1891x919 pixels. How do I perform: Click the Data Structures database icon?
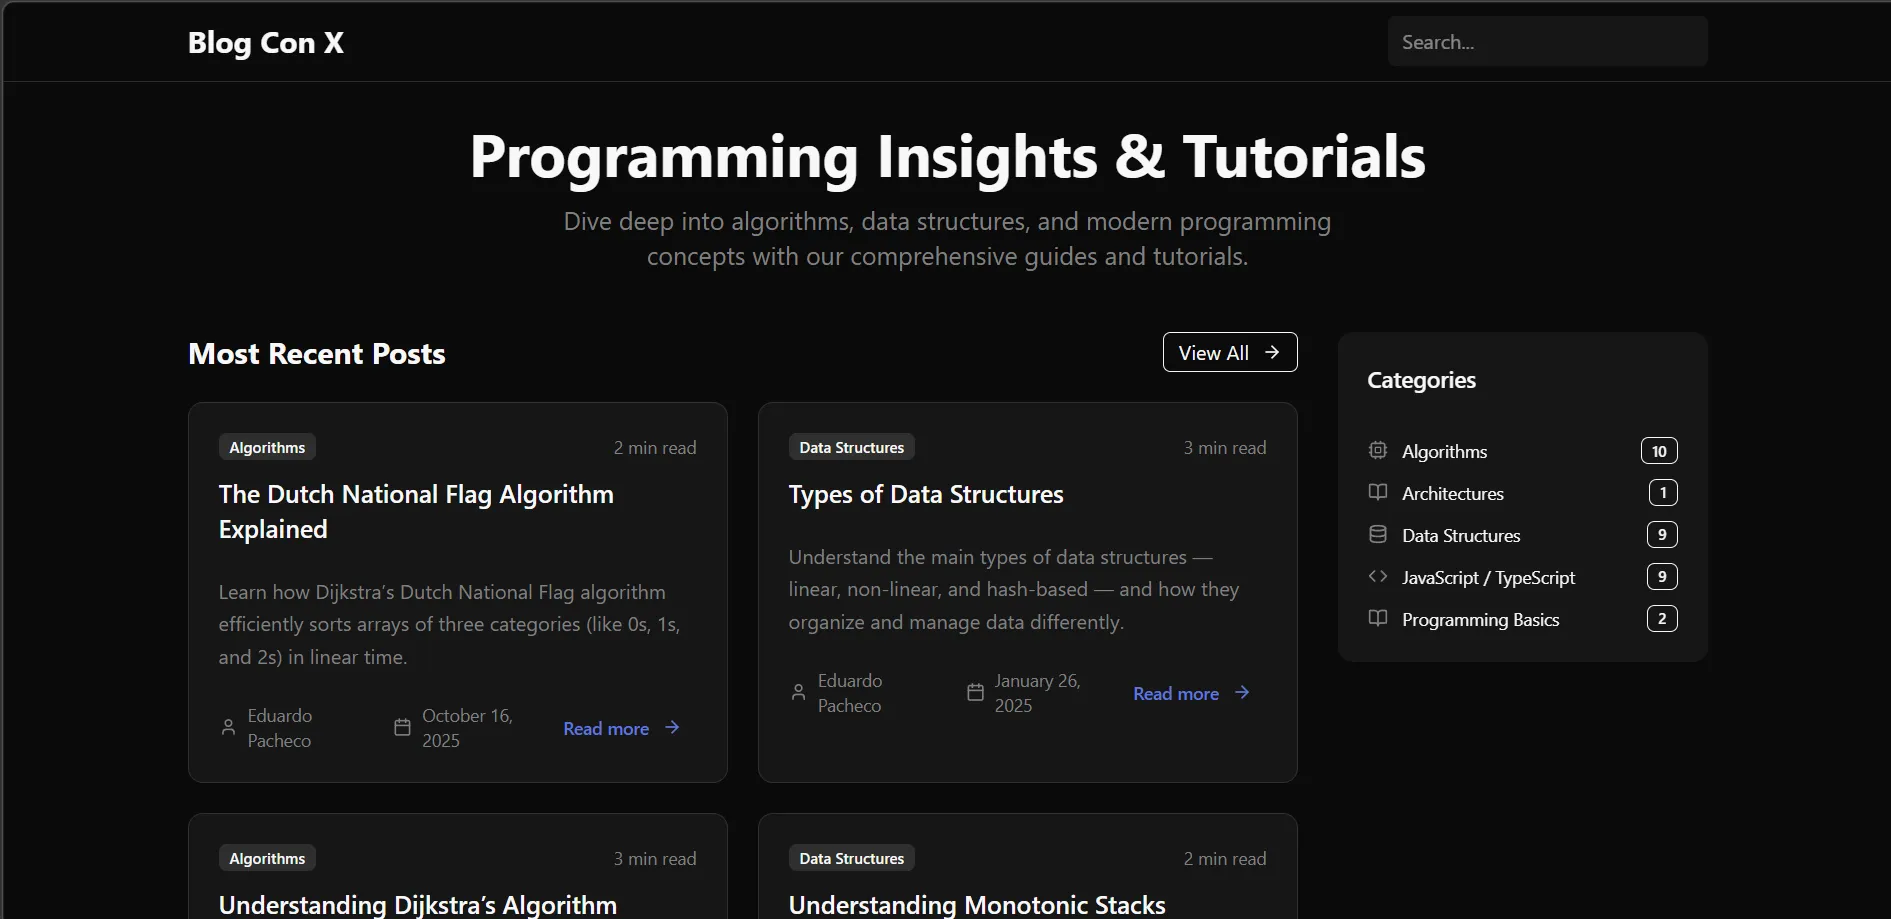click(x=1377, y=535)
